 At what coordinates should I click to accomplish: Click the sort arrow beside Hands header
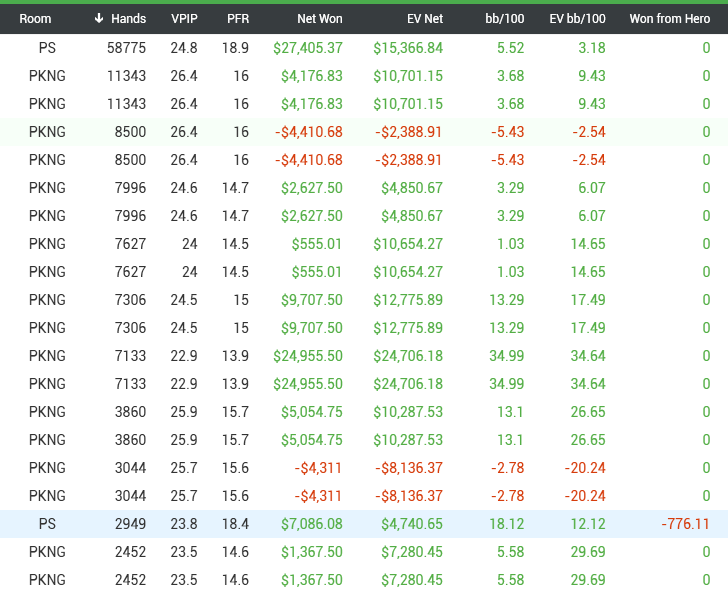[x=99, y=19]
